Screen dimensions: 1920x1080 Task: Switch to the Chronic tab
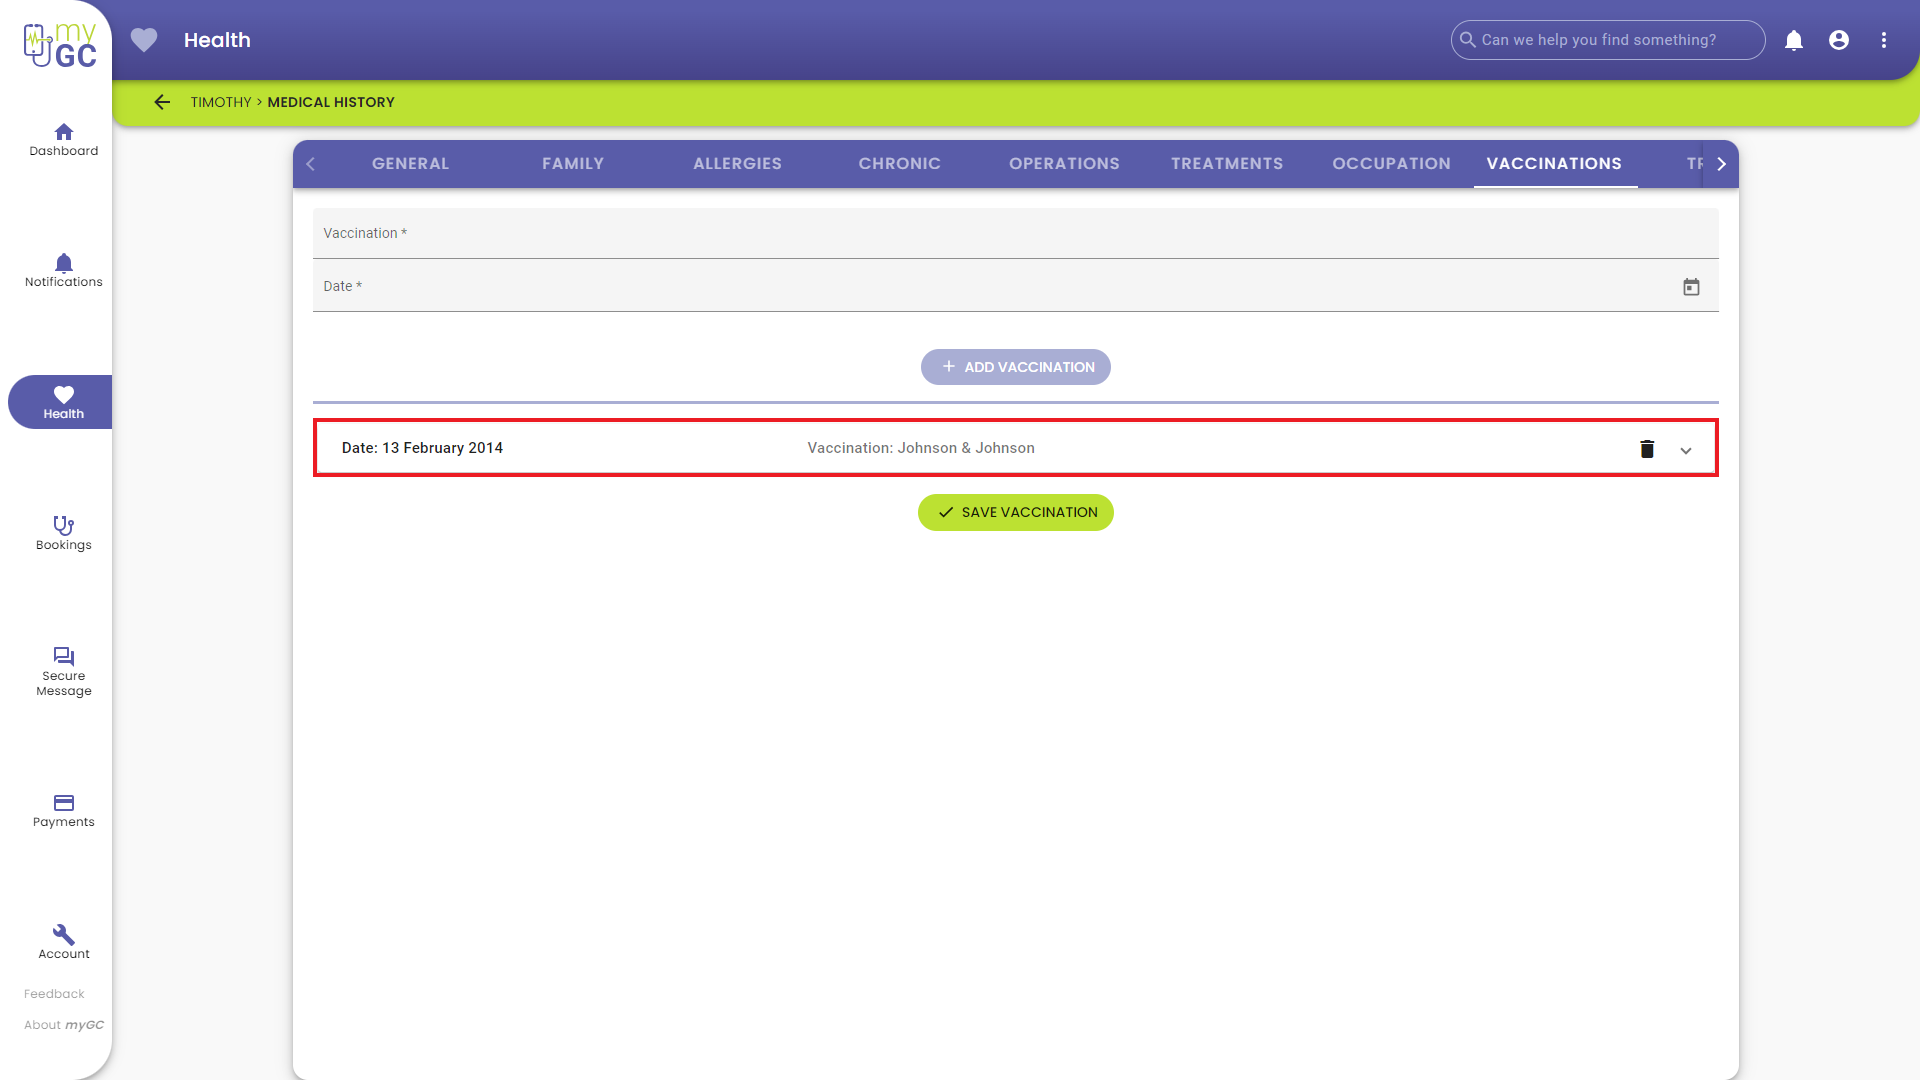tap(899, 164)
